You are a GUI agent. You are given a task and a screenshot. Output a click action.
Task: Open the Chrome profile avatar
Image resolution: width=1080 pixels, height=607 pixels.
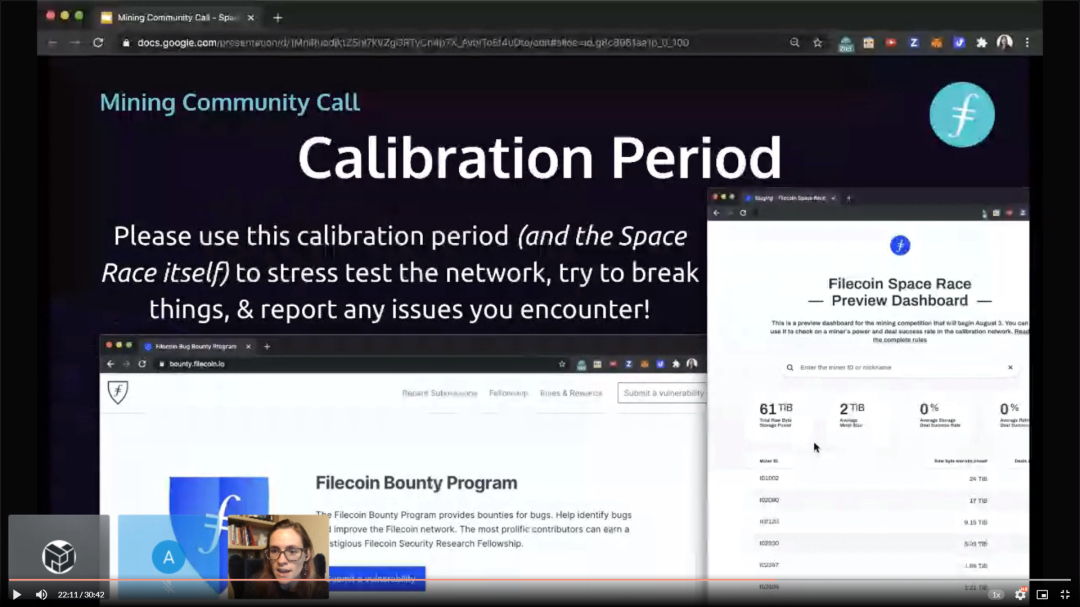[1005, 43]
